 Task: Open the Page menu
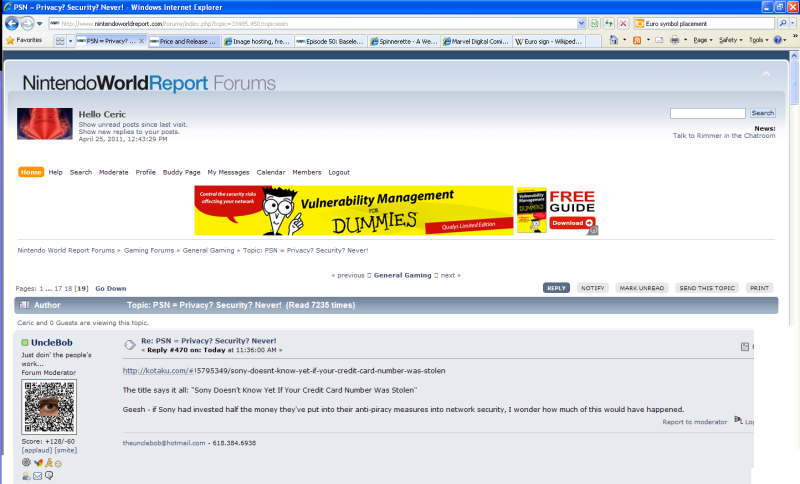703,40
